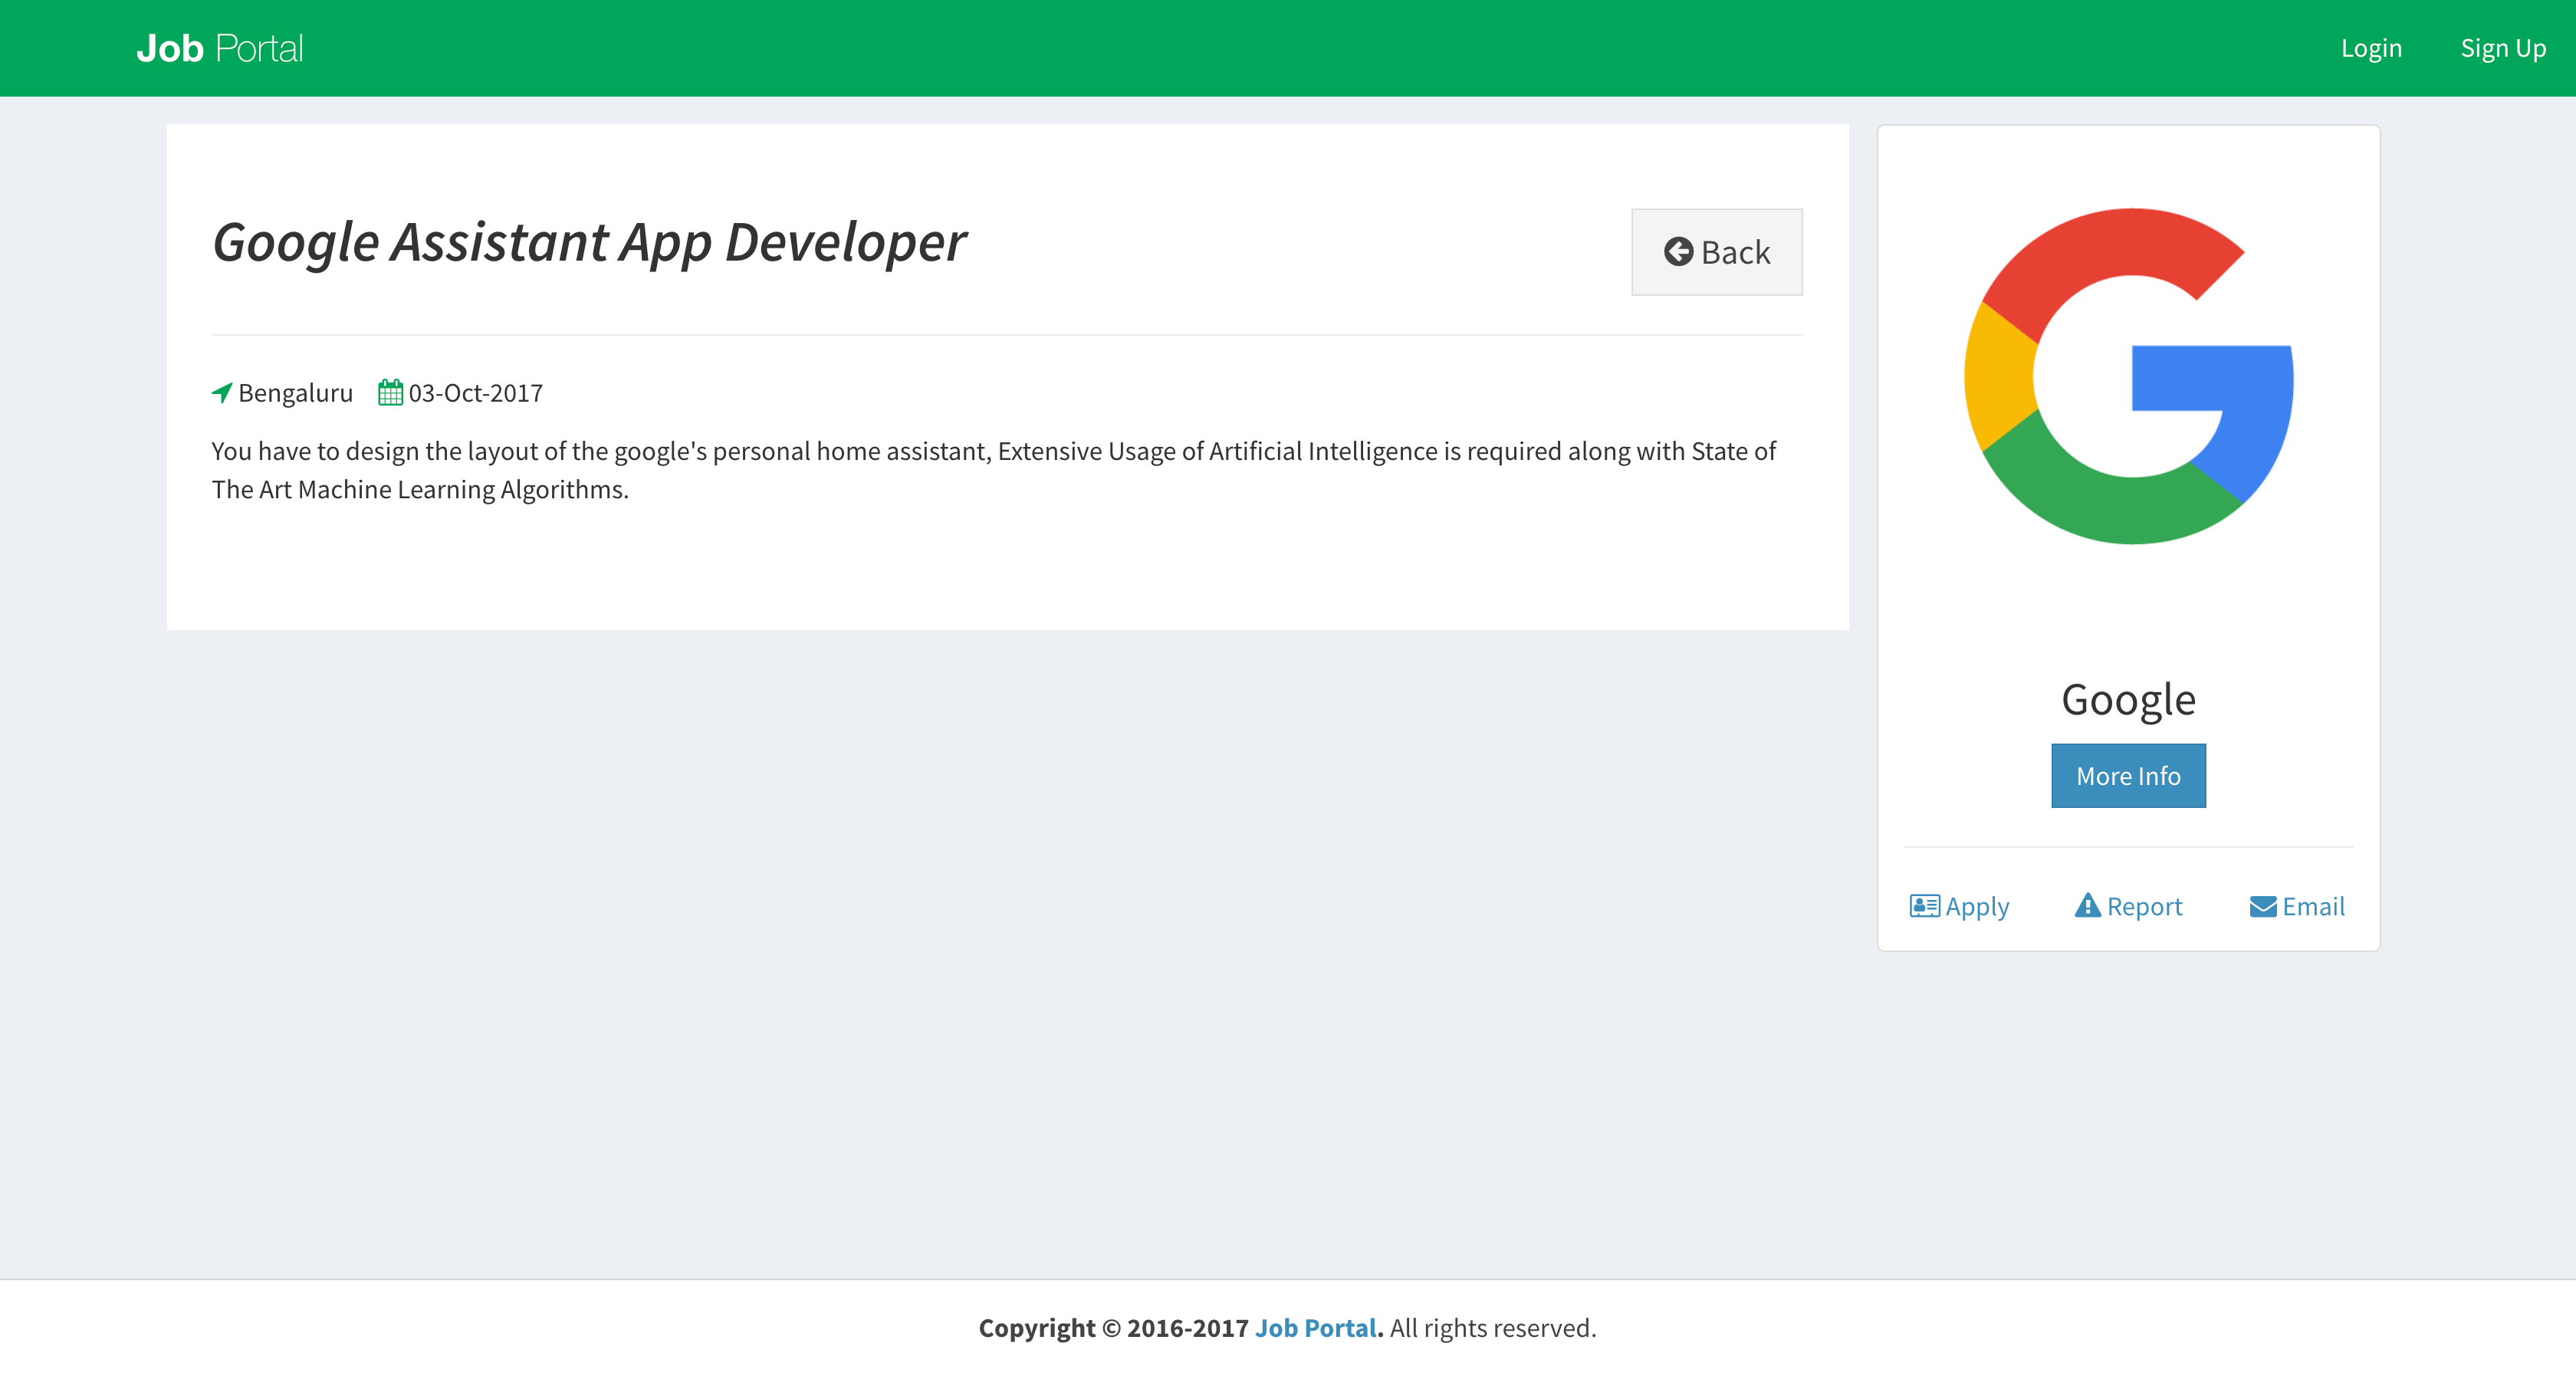Click the Google G logo image
Screen dimensions: 2576x1376
pos(2128,376)
